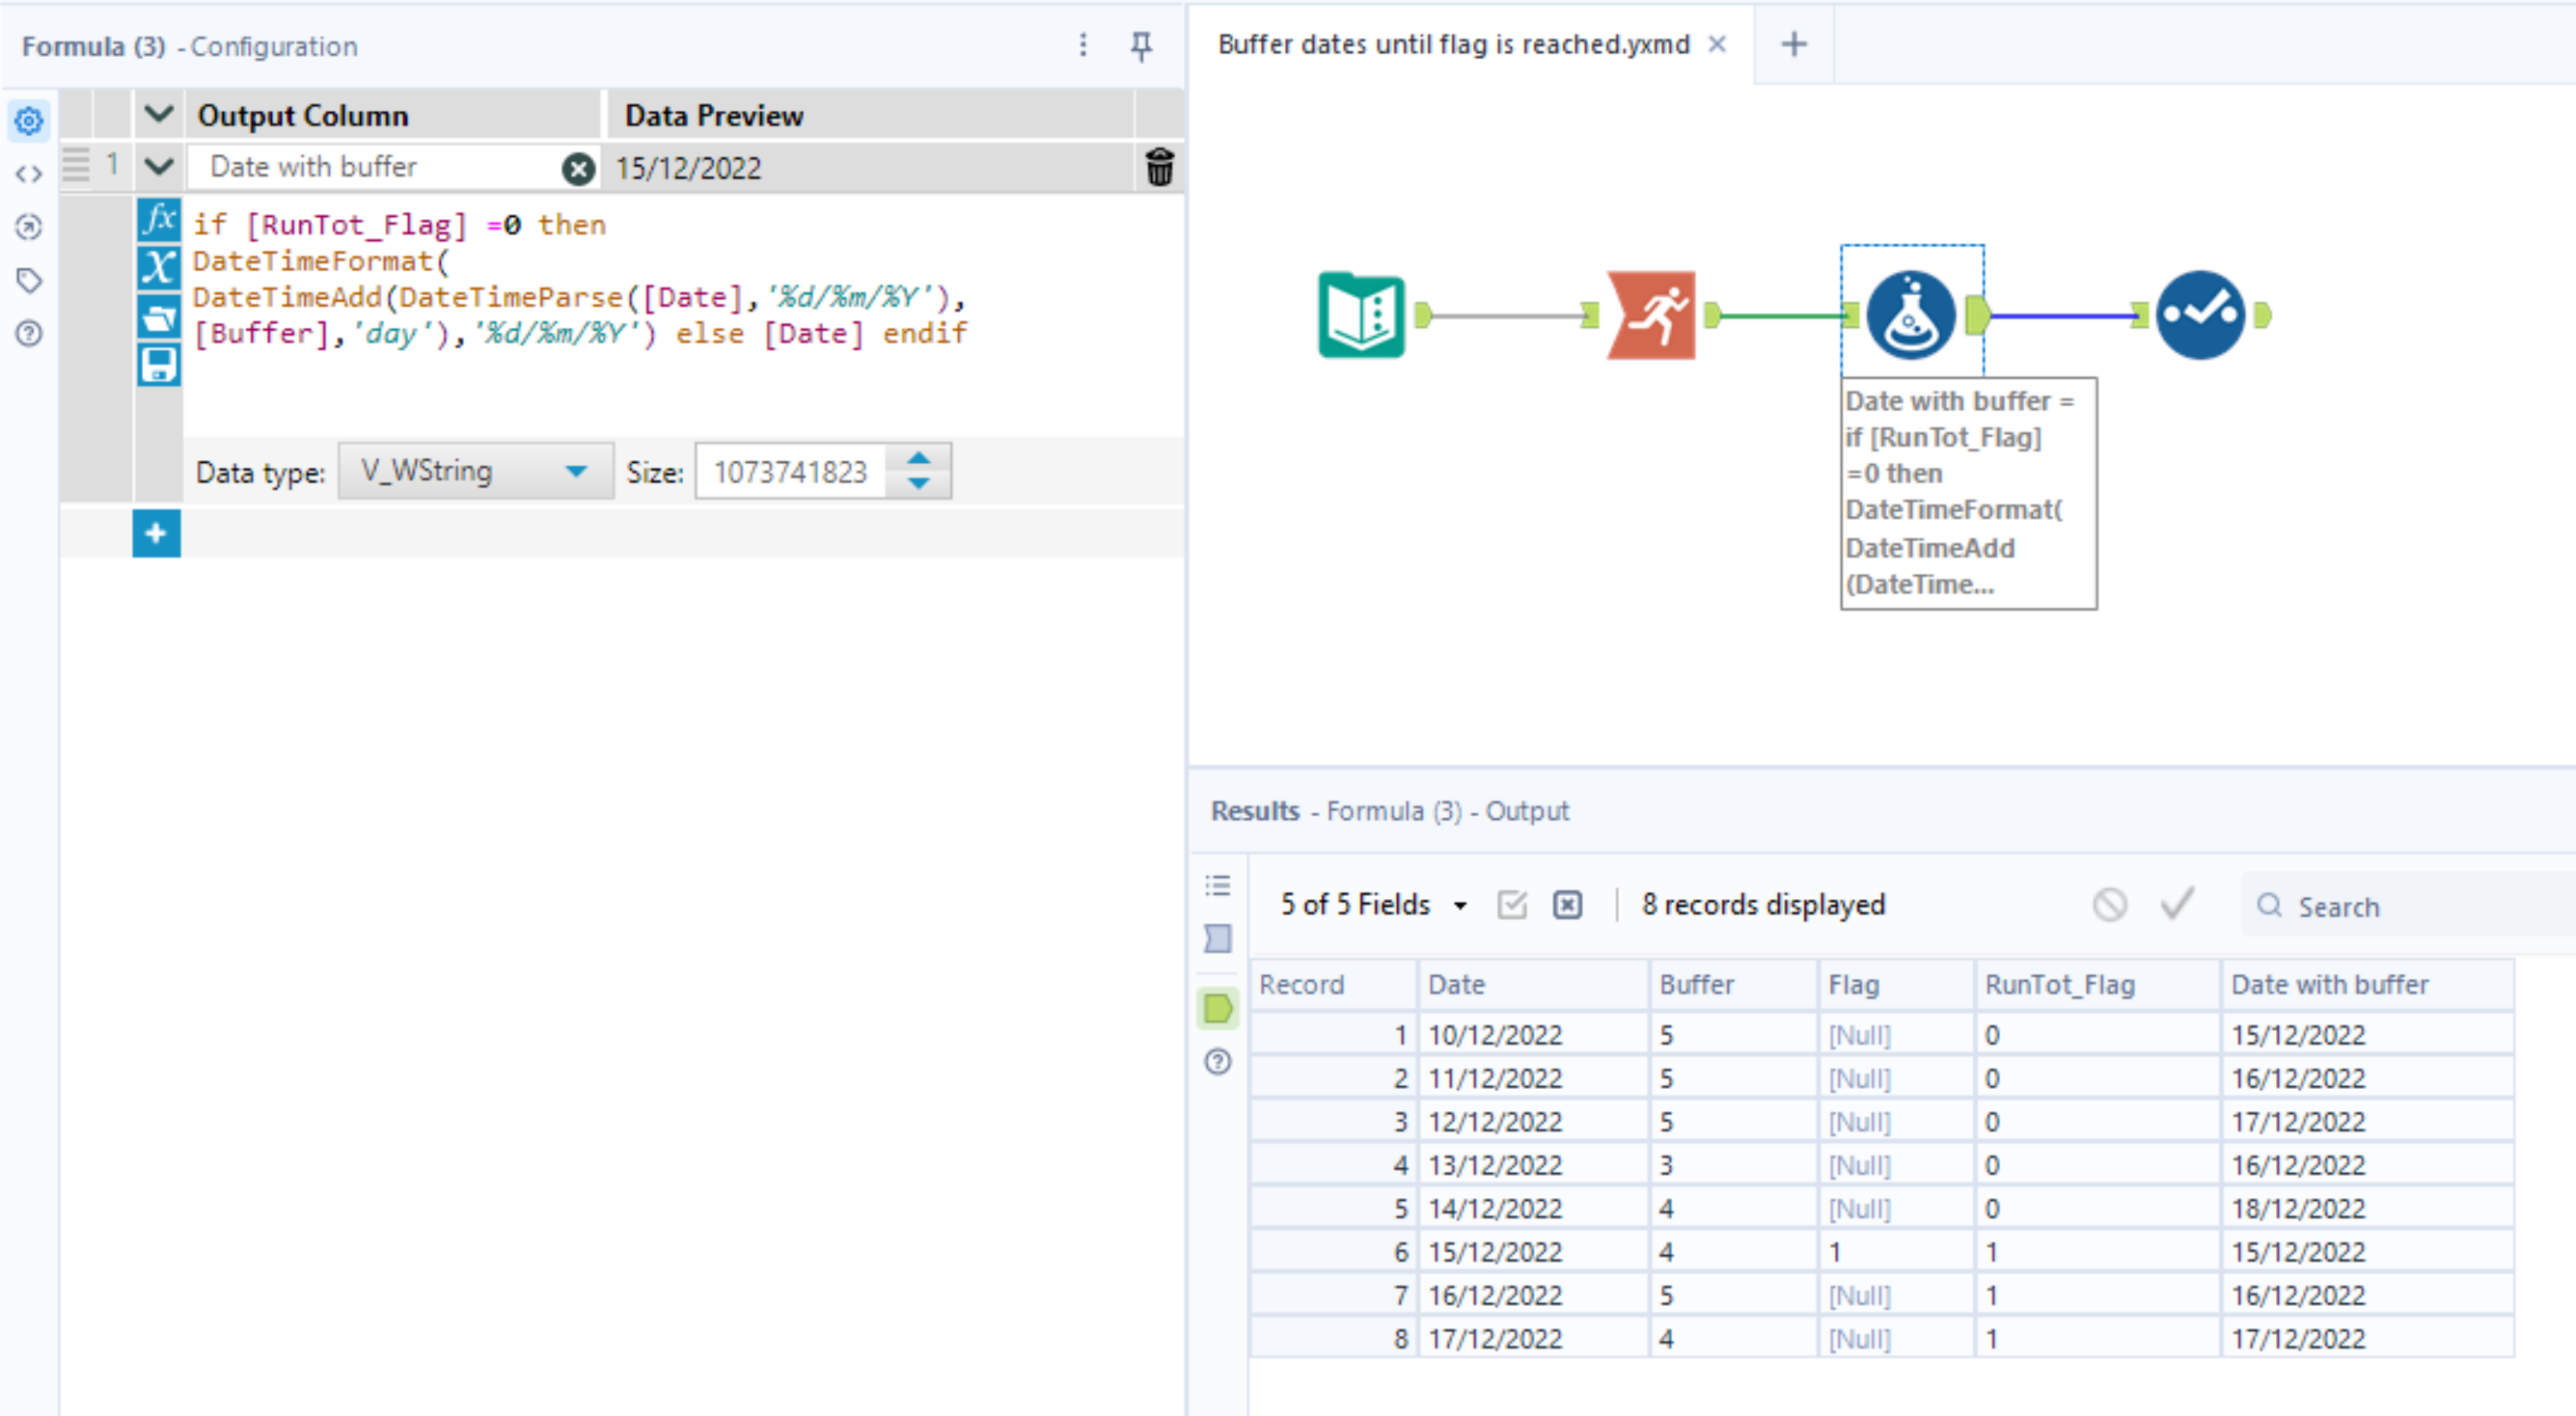Clear the Date with buffer column name
This screenshot has width=2576, height=1416.
[577, 168]
